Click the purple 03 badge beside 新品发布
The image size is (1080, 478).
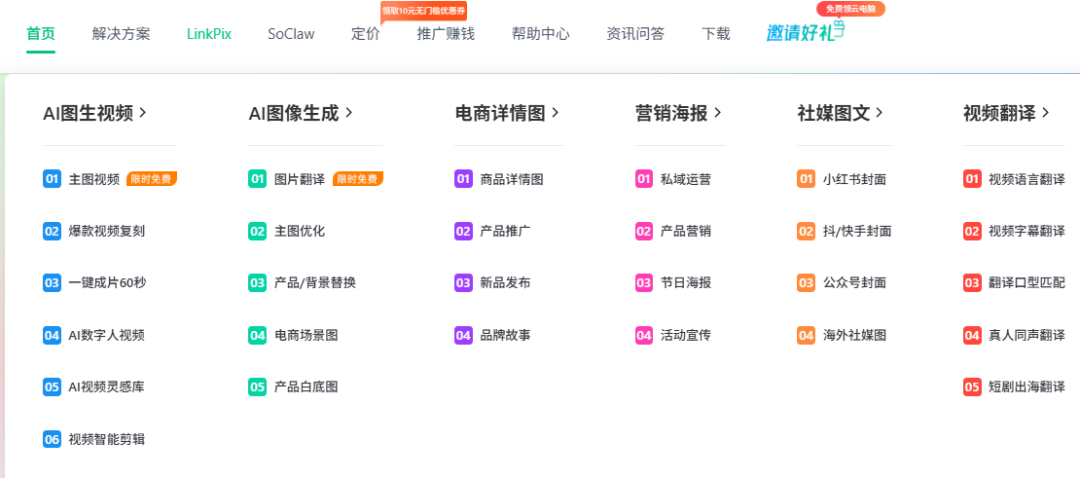click(x=463, y=283)
